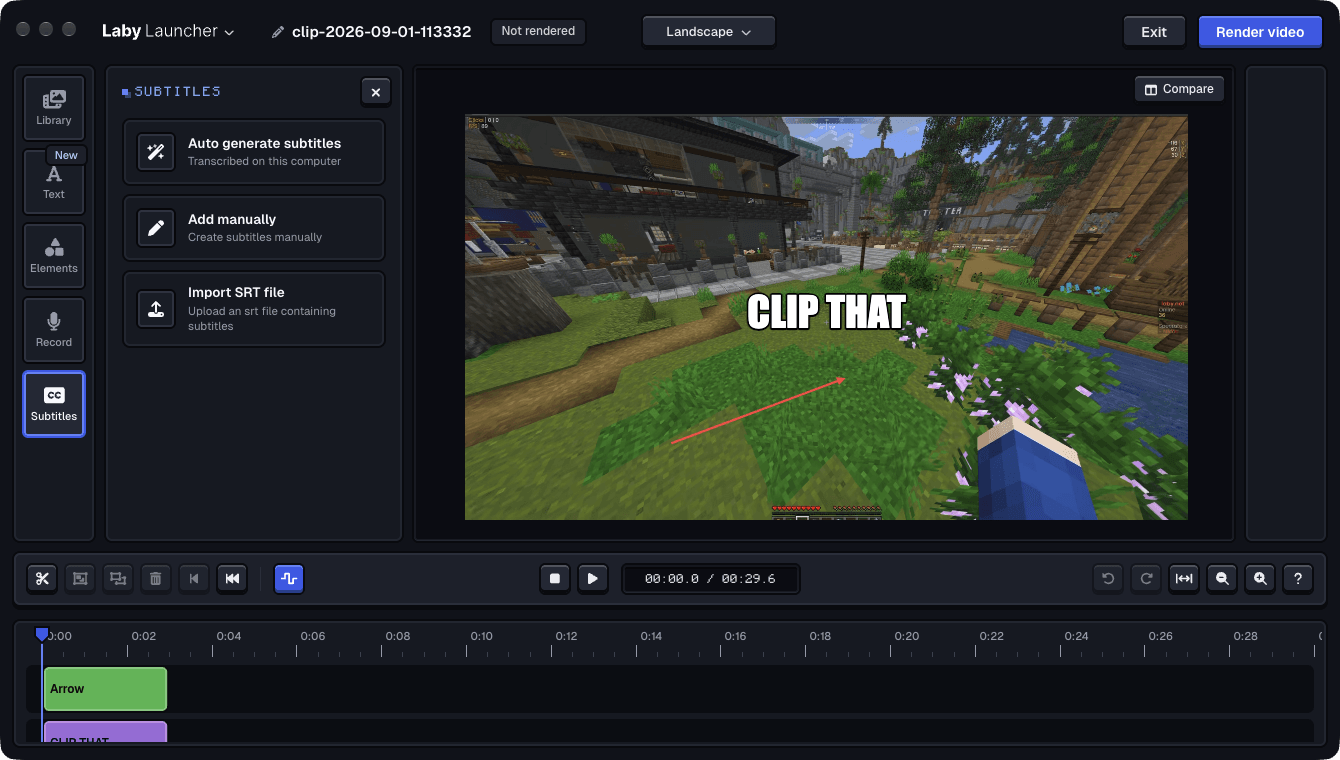Click the pencil rename icon beside clip name

tap(278, 32)
